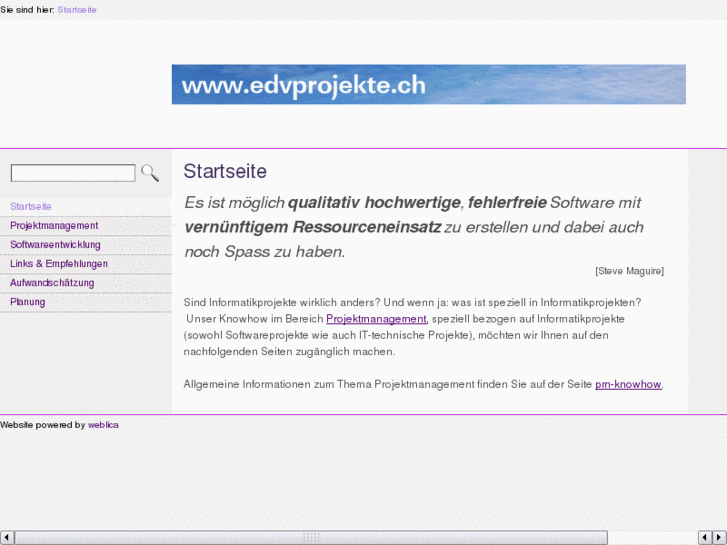Click the "Website powered by" footer text
The height and width of the screenshot is (545, 727).
[x=43, y=425]
